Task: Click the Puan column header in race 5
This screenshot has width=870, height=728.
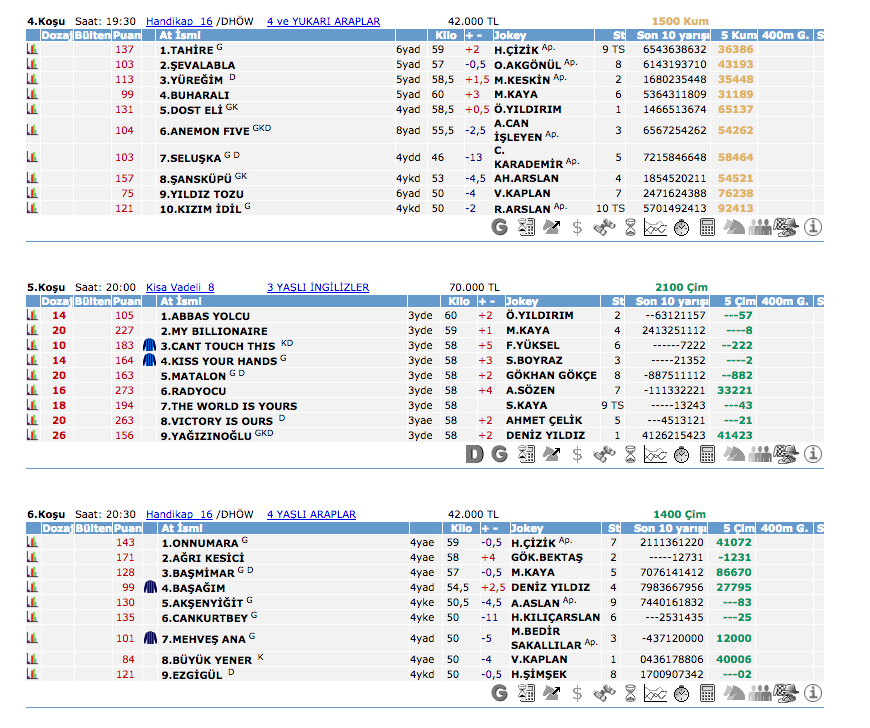Action: coord(126,301)
